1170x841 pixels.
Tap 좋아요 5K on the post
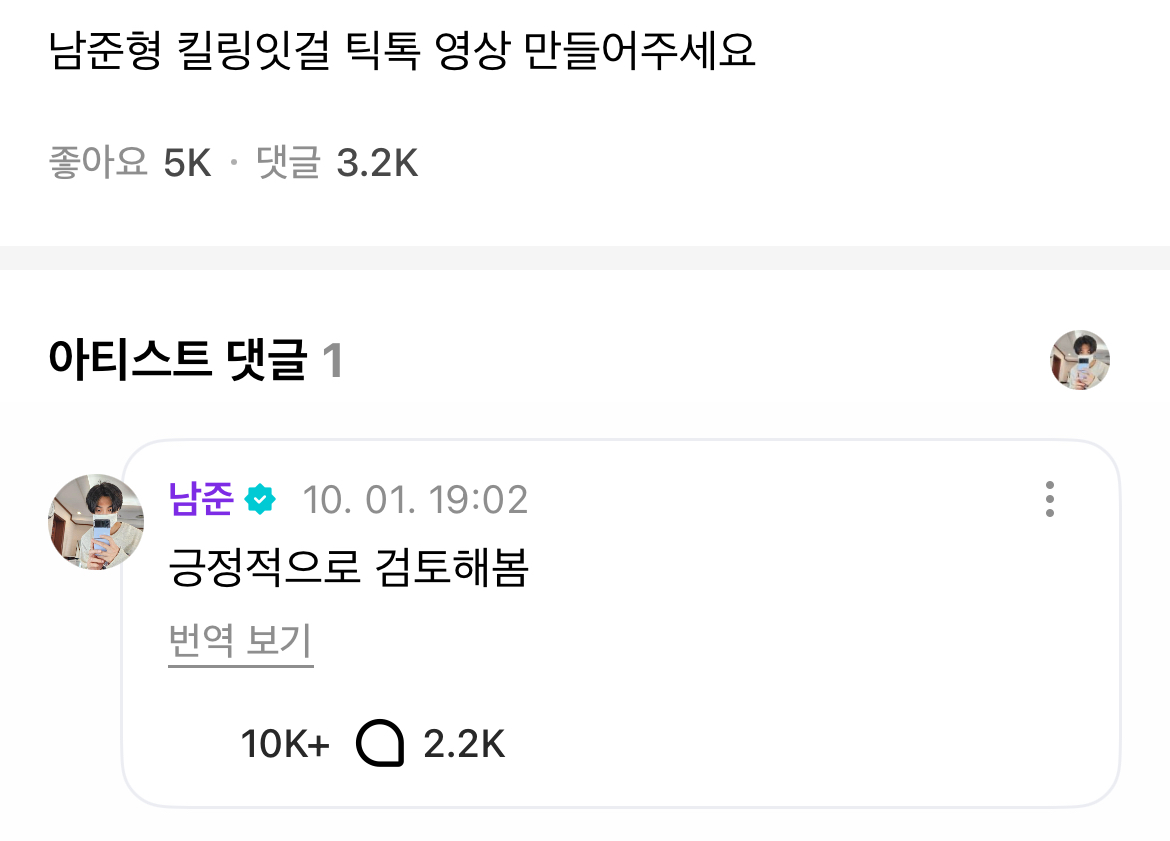(130, 162)
